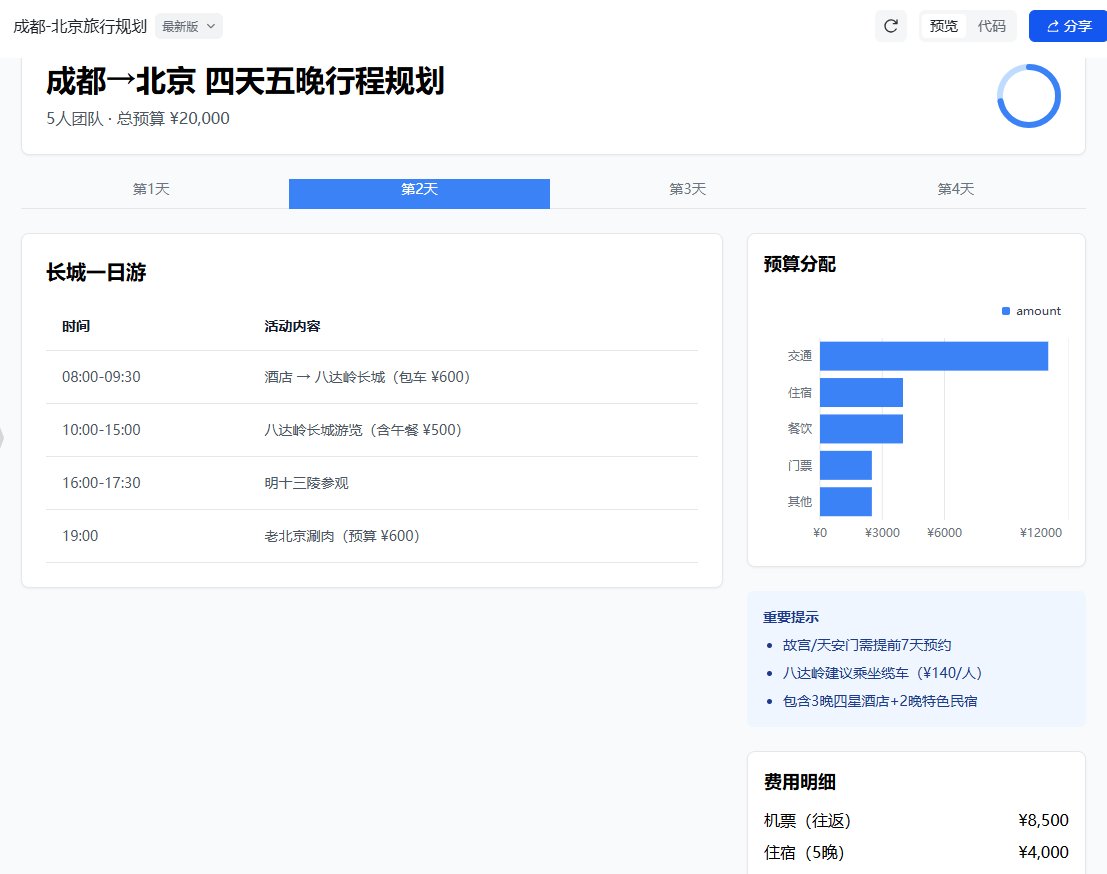Image resolution: width=1107 pixels, height=874 pixels.
Task: Click the 其他 bar in budget chart
Action: pyautogui.click(x=845, y=501)
